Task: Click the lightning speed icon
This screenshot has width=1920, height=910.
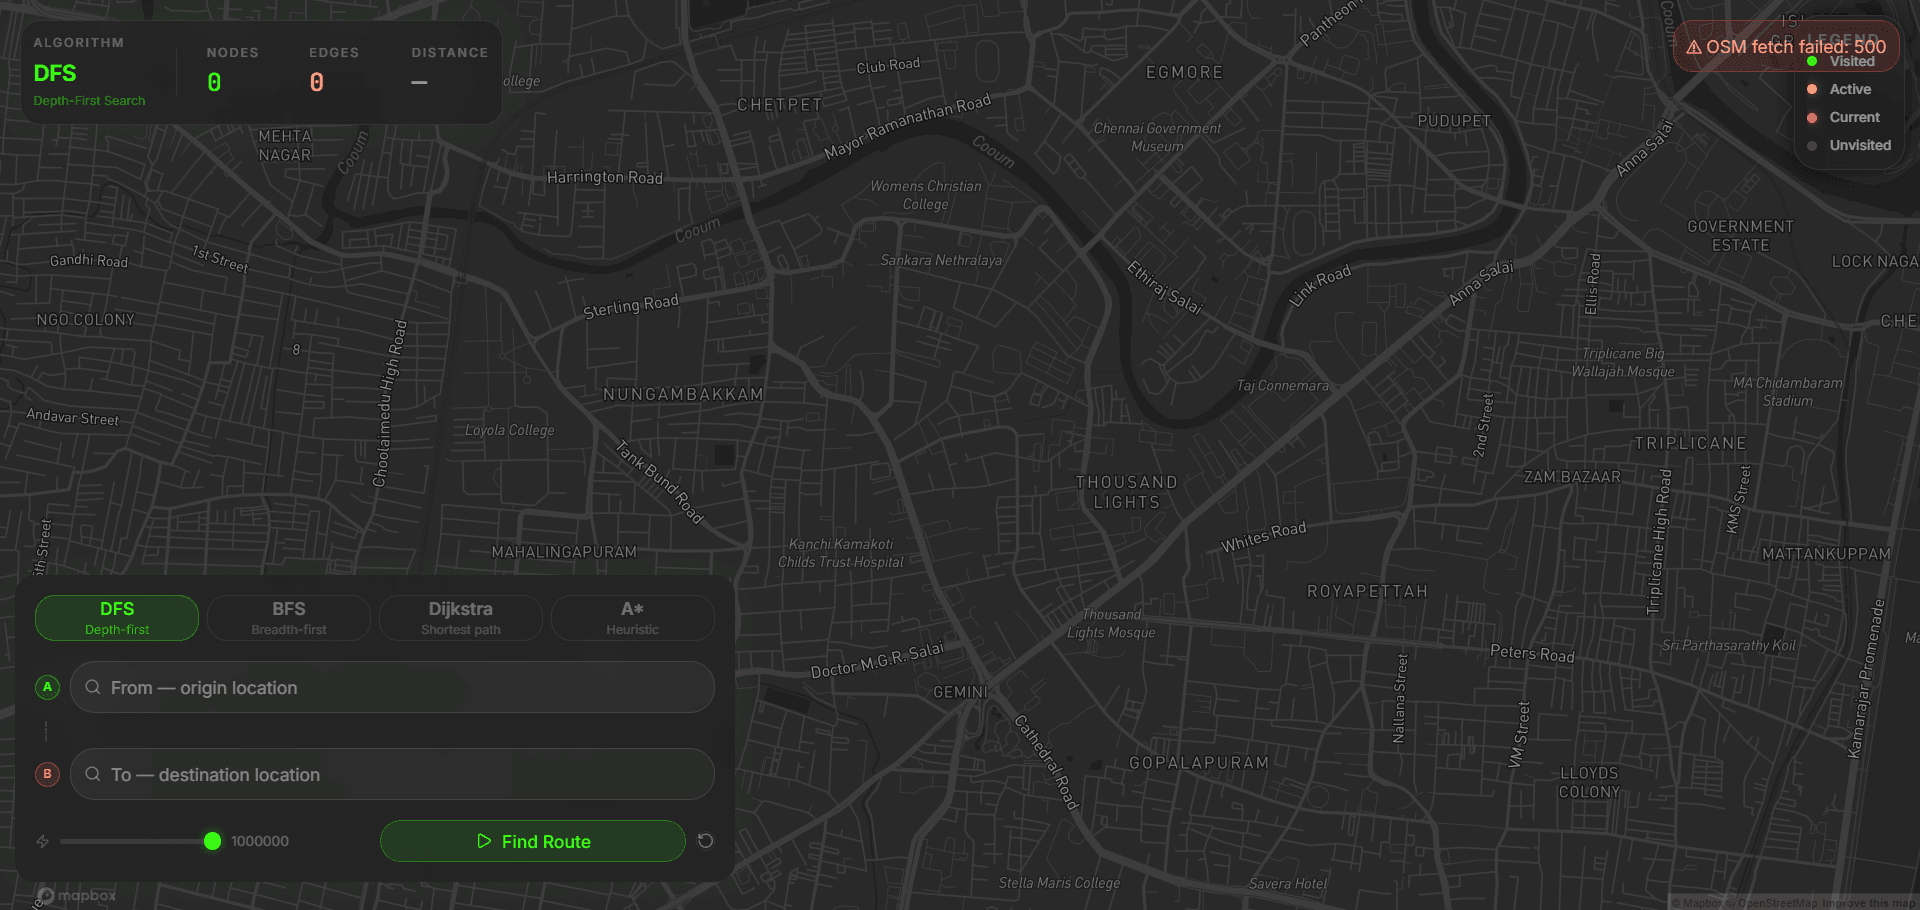Action: click(x=43, y=841)
